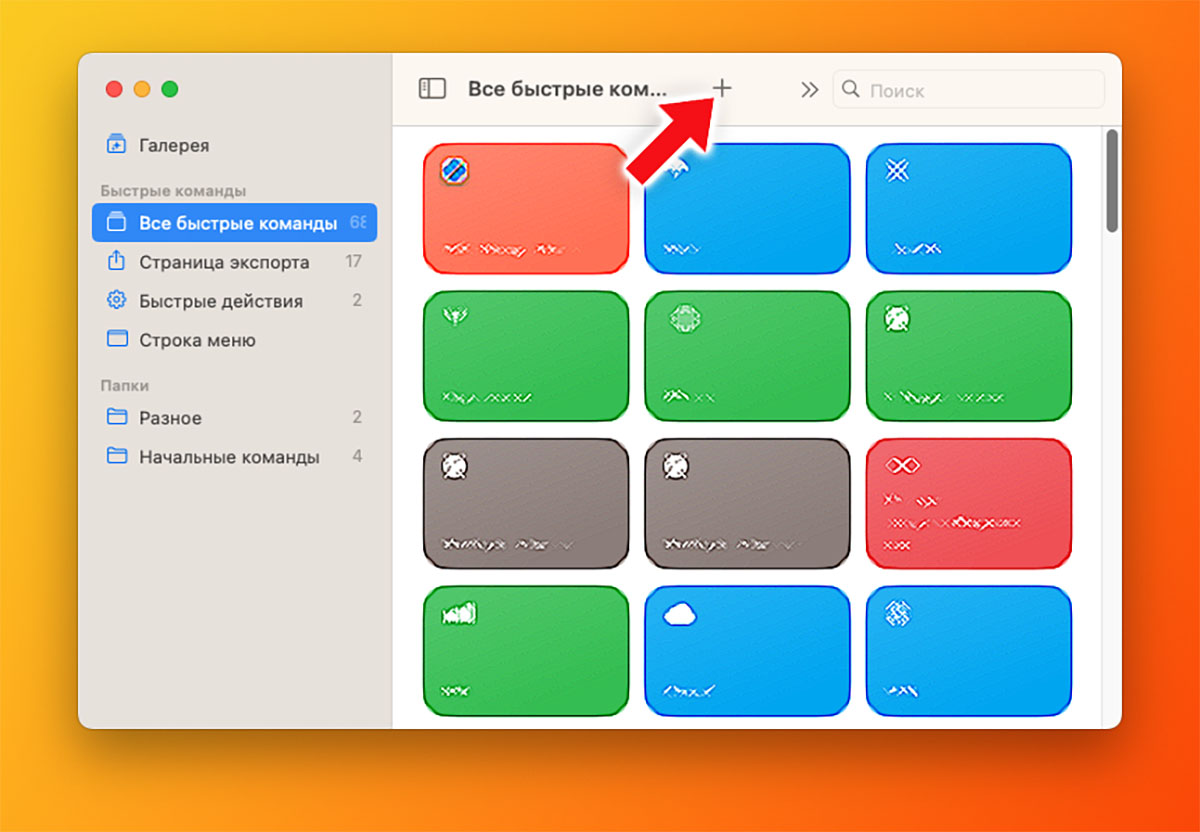Toggle the sidebar visibility icon
Viewport: 1200px width, 832px height.
pos(432,89)
